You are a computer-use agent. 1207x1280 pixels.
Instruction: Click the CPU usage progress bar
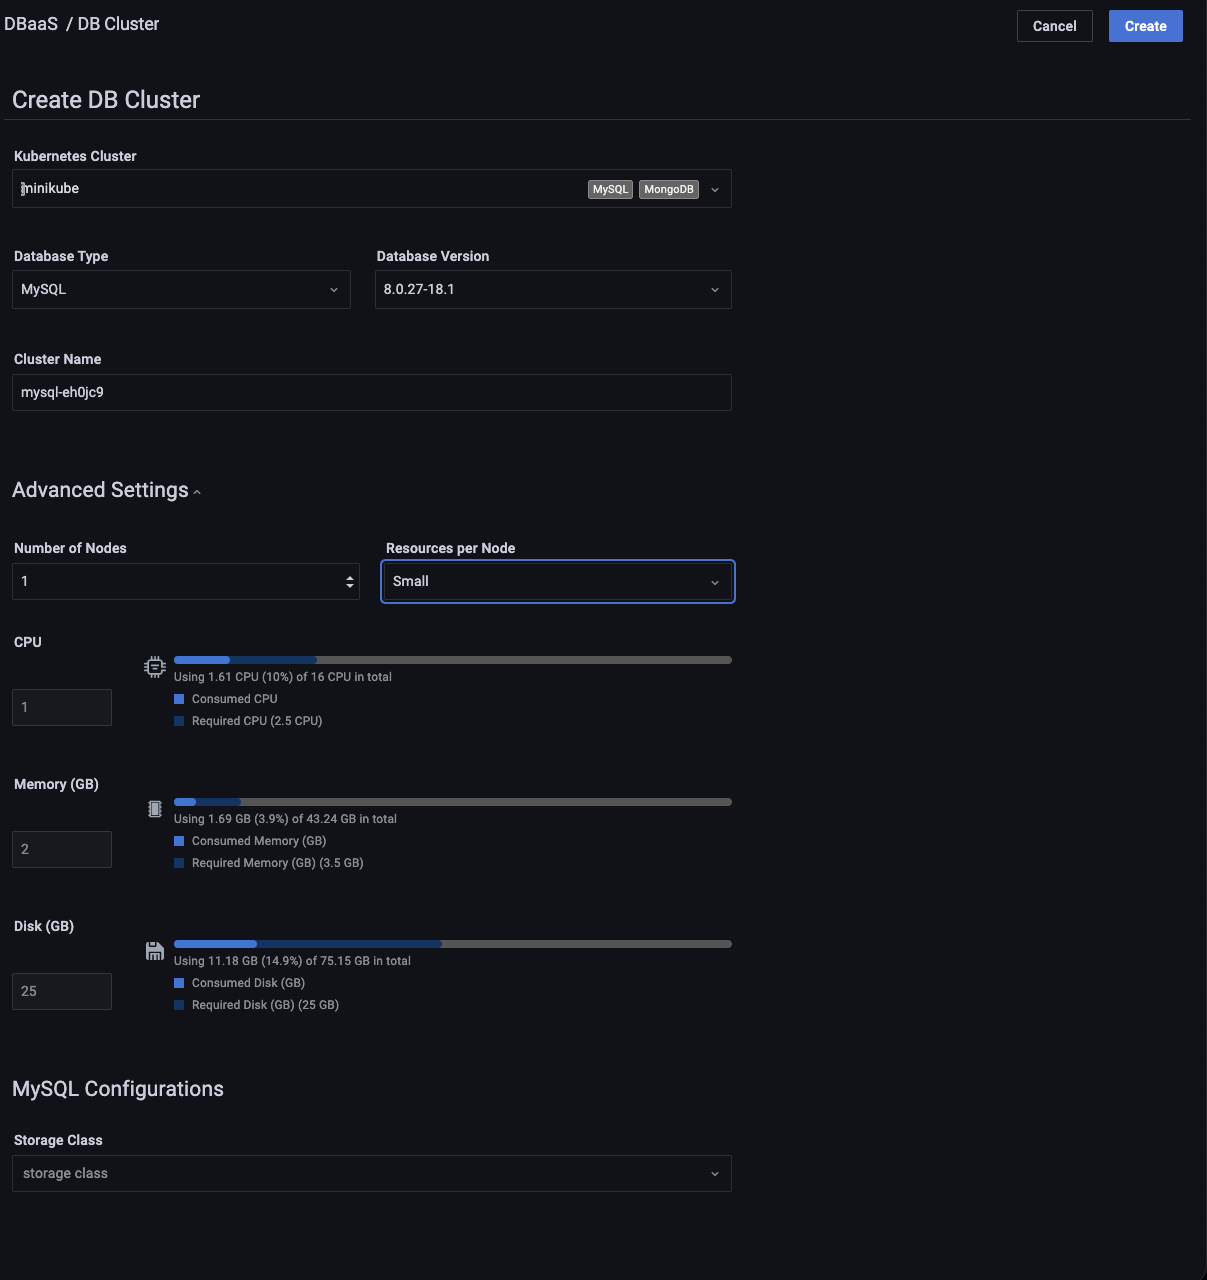coord(453,660)
